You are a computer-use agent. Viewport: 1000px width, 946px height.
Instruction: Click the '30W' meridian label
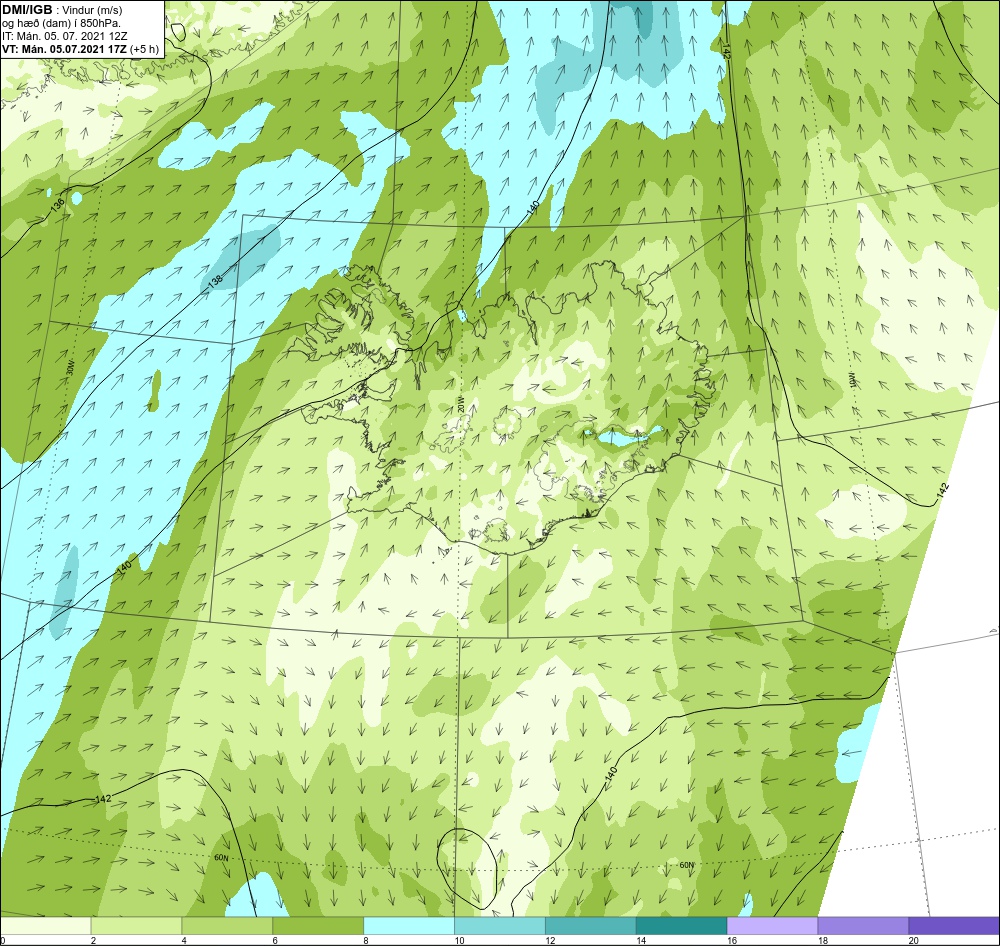(x=70, y=369)
